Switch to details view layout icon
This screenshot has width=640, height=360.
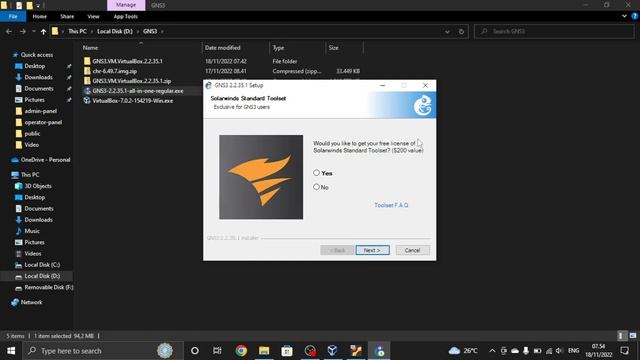tap(621, 336)
